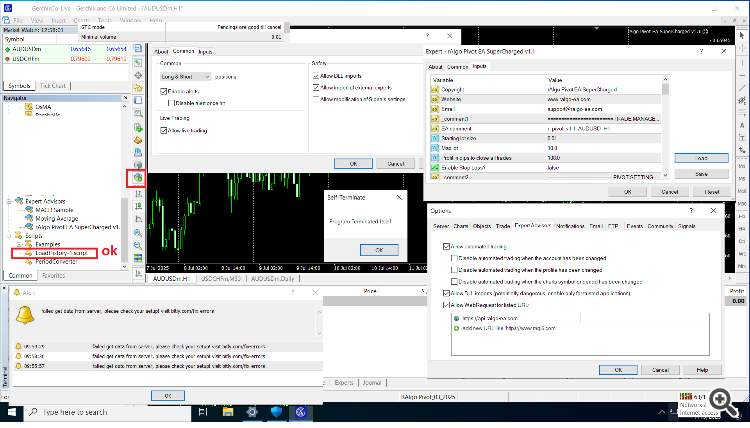Toggle Allow WebRequest for listed URL checkbox

click(x=446, y=305)
